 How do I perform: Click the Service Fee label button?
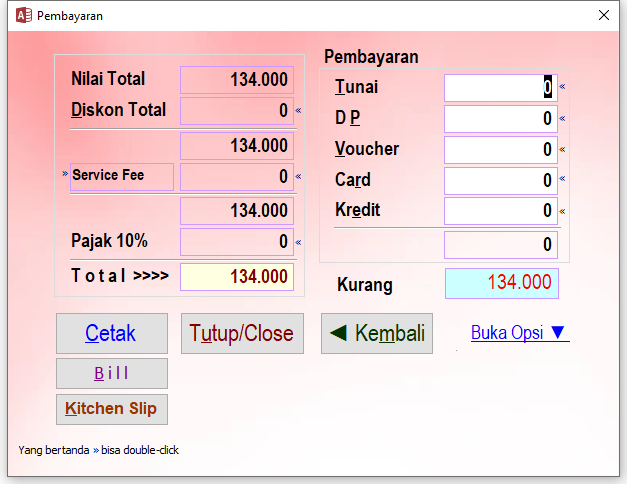[x=122, y=176]
